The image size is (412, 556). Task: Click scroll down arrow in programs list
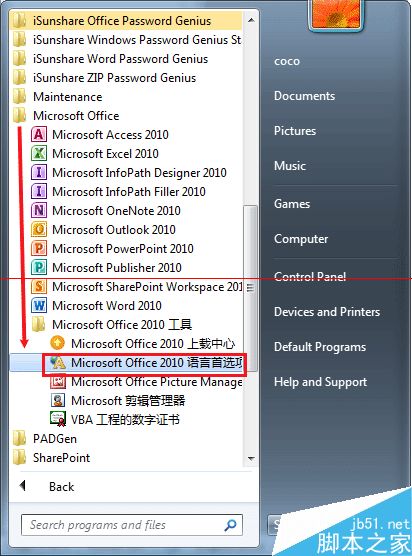251,459
